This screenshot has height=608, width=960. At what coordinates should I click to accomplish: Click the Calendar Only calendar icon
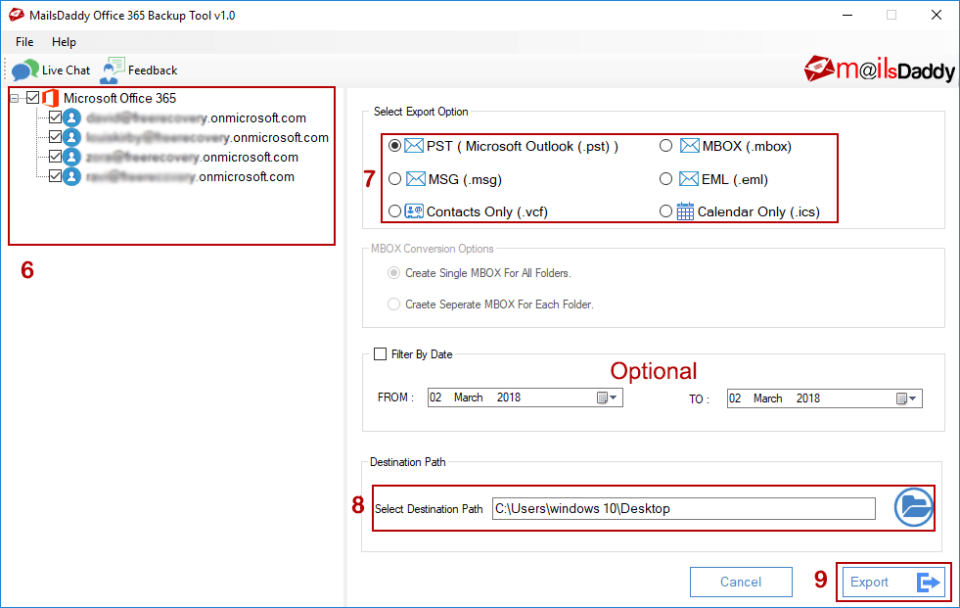coord(688,211)
